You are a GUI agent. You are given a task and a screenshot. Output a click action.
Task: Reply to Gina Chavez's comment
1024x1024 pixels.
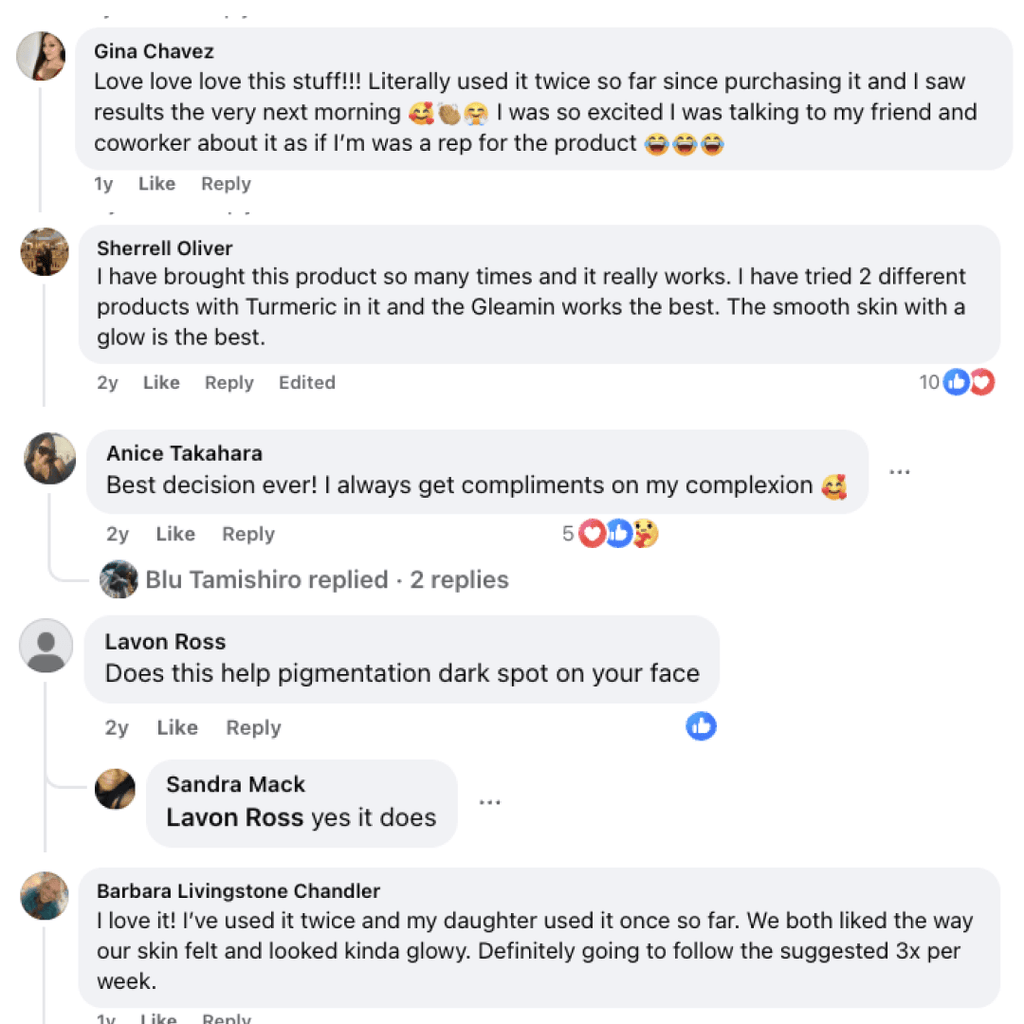click(x=226, y=184)
